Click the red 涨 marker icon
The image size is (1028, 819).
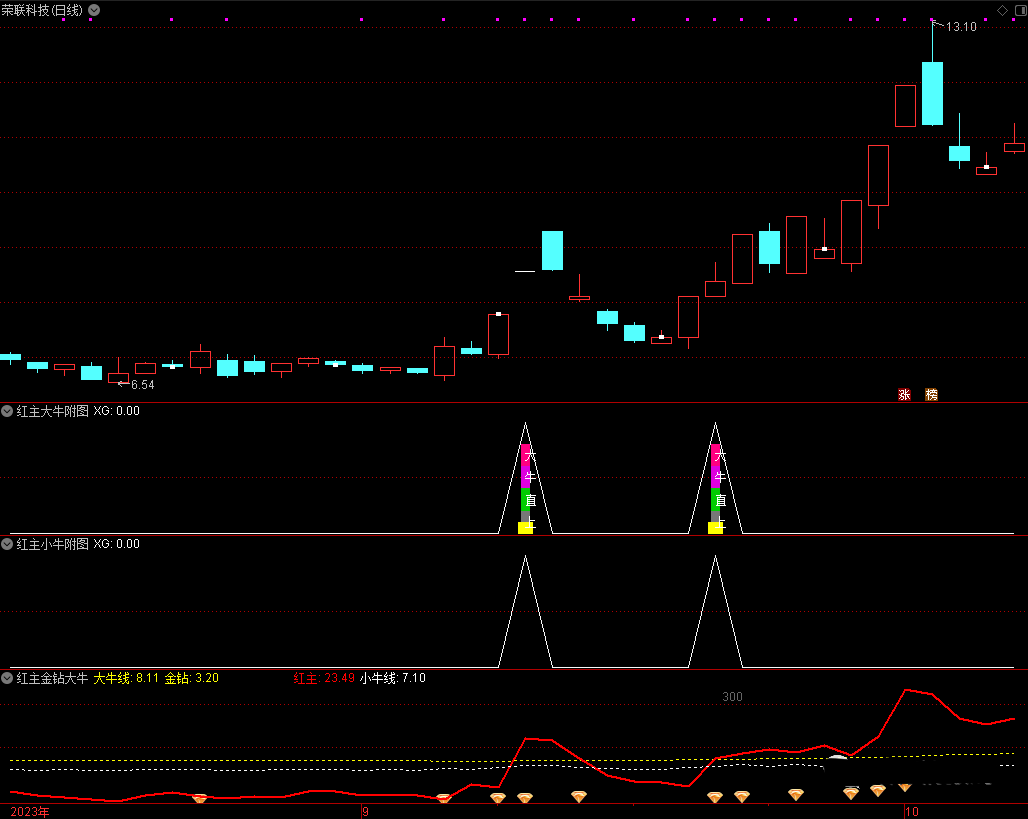[x=904, y=395]
